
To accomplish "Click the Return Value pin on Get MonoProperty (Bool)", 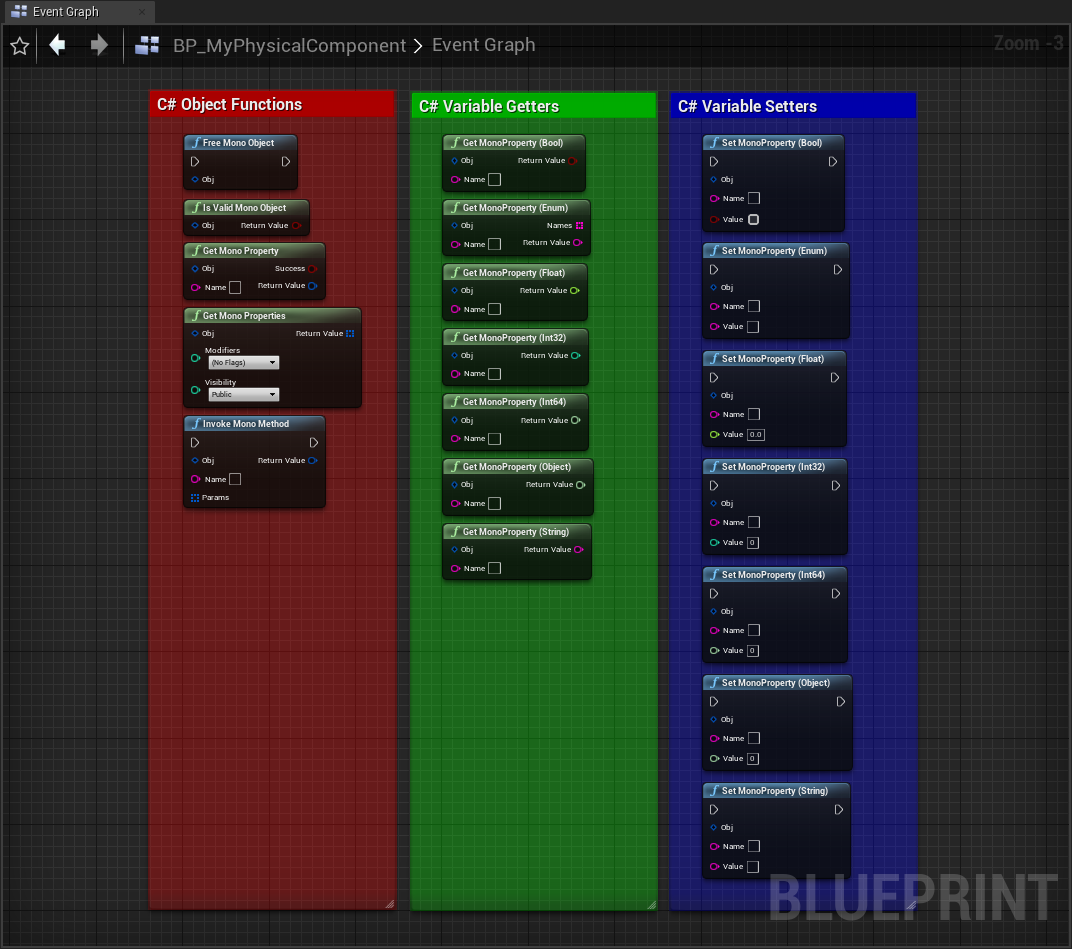I will click(x=573, y=161).
